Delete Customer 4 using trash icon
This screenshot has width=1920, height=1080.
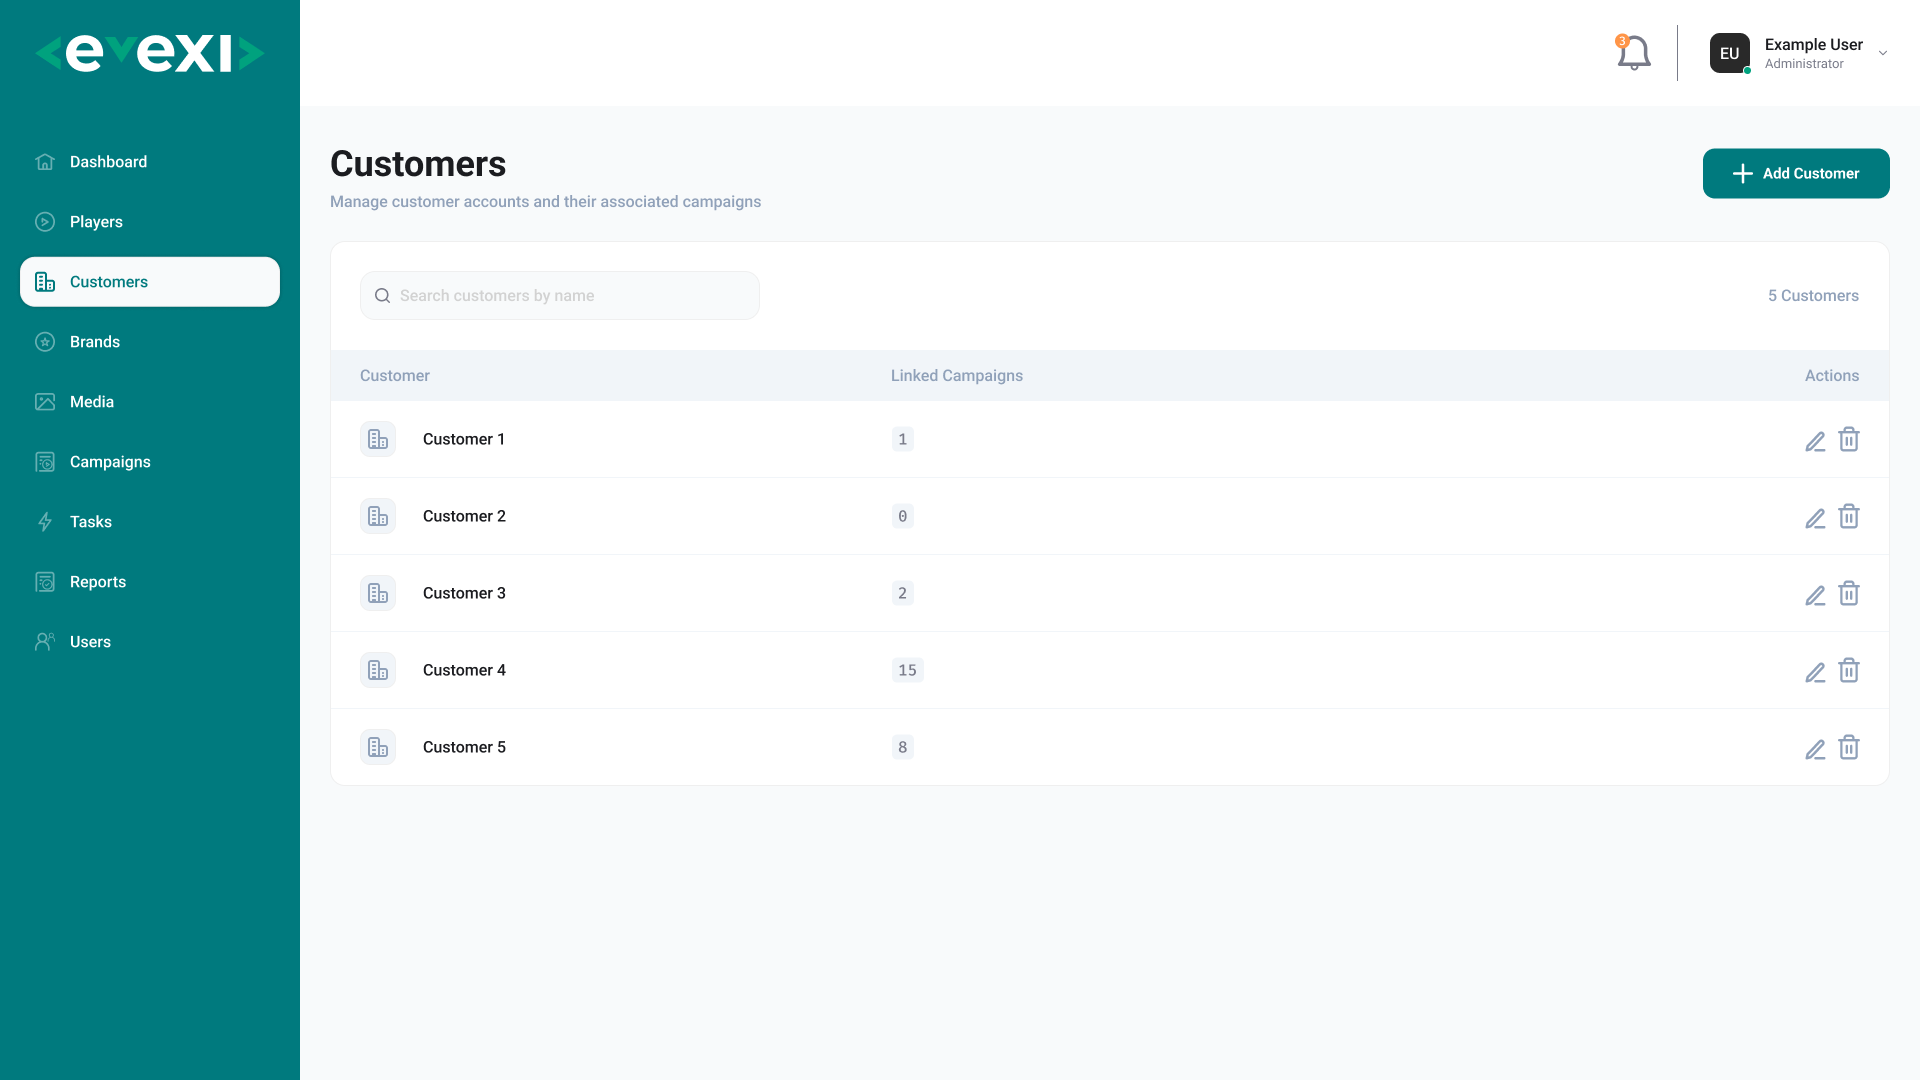point(1849,670)
